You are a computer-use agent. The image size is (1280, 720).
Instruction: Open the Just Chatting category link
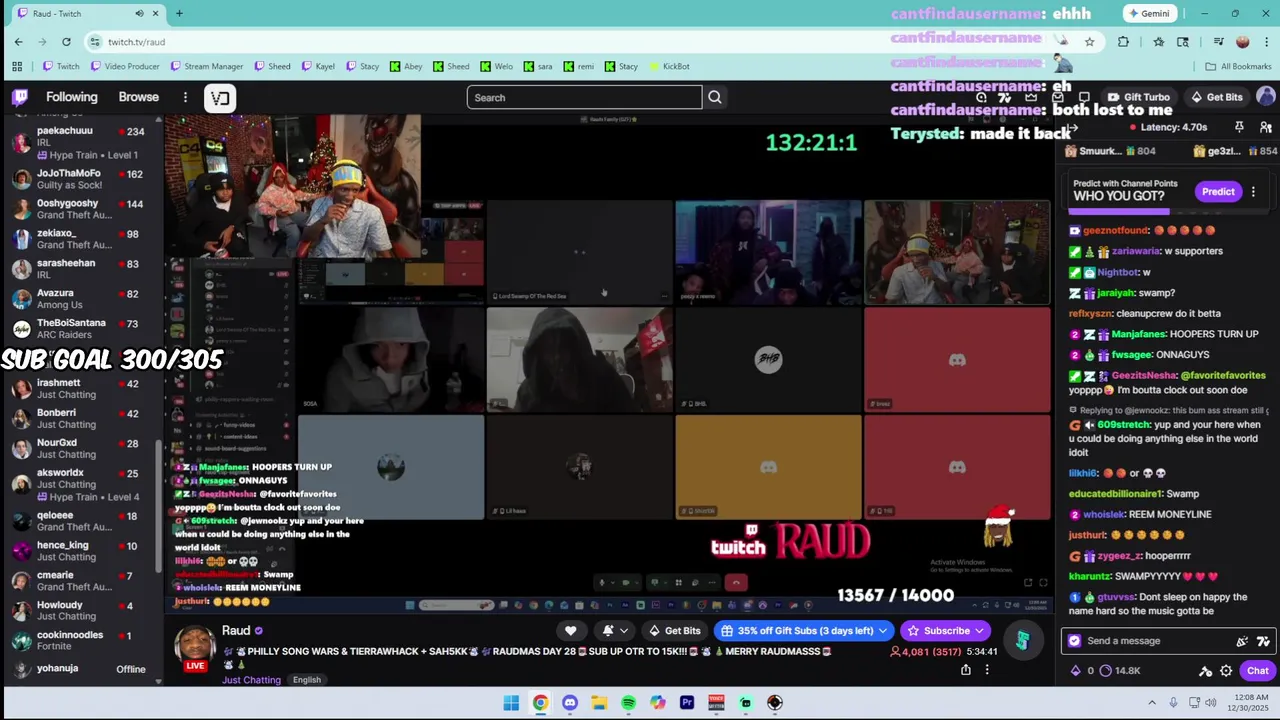pos(251,680)
